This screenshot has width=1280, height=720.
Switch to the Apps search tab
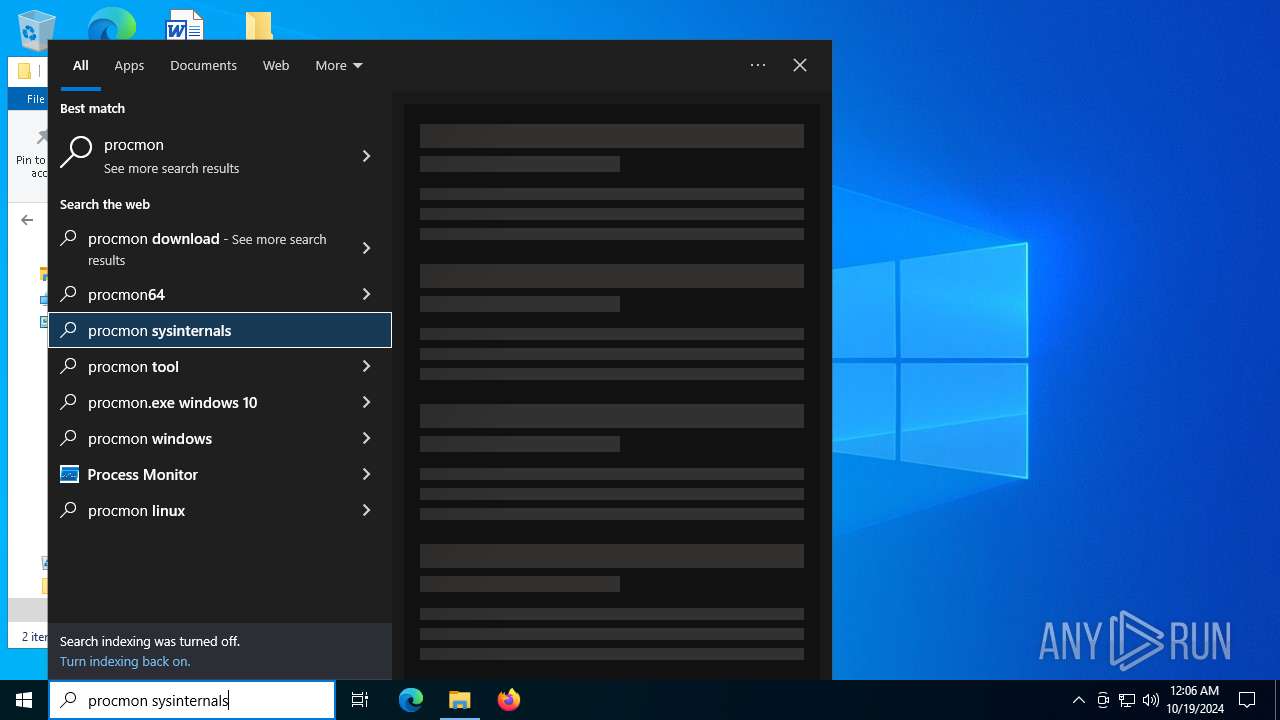click(x=129, y=65)
